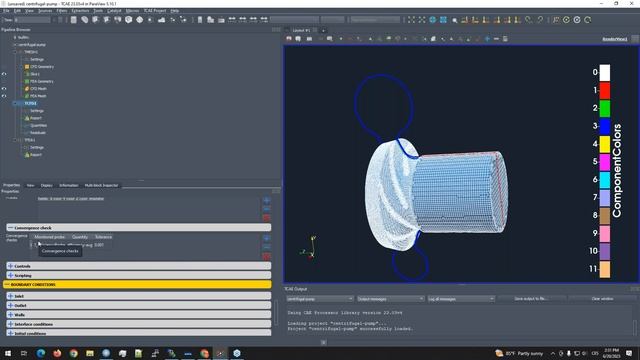Open the Help menu
The height and width of the screenshot is (360, 640).
175,11
